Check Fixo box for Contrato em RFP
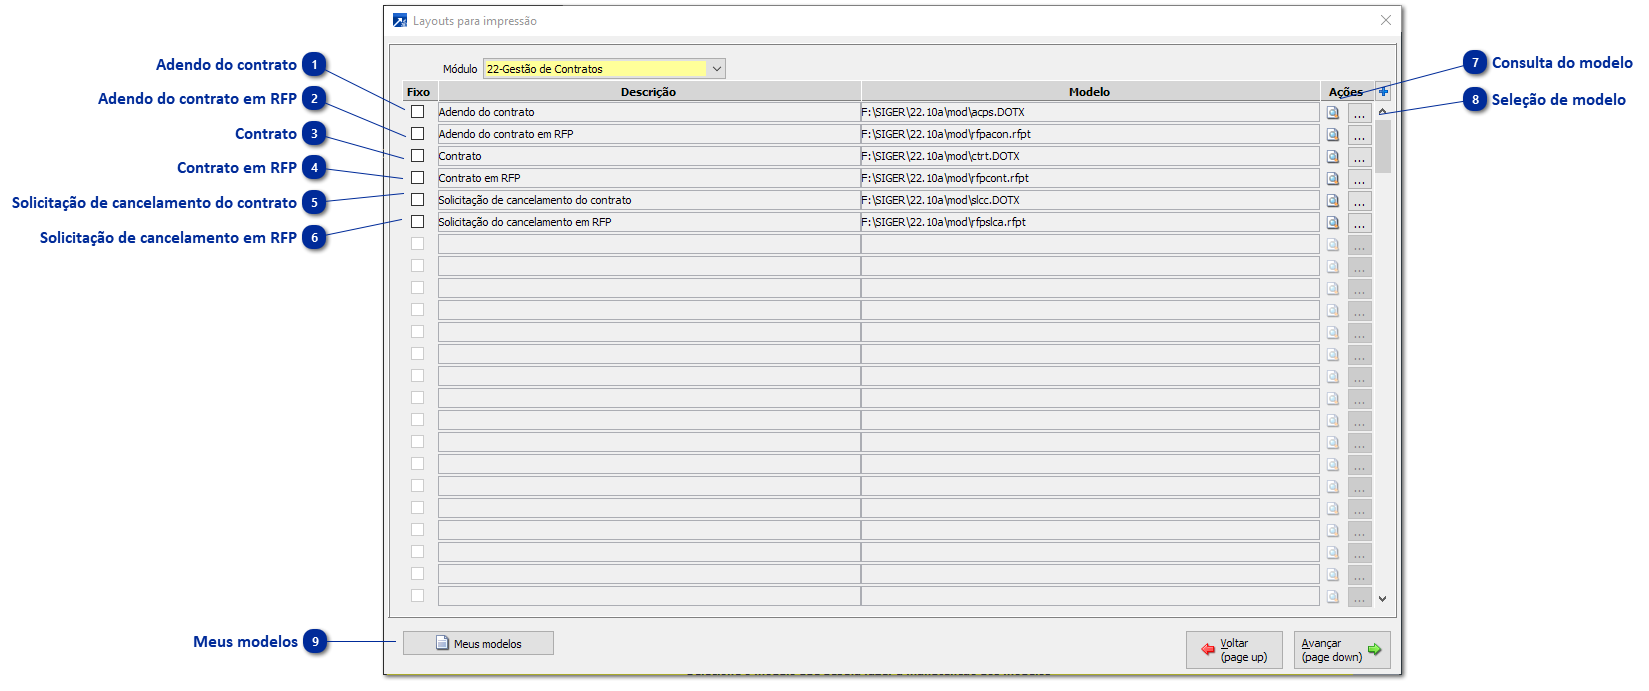 coord(418,178)
